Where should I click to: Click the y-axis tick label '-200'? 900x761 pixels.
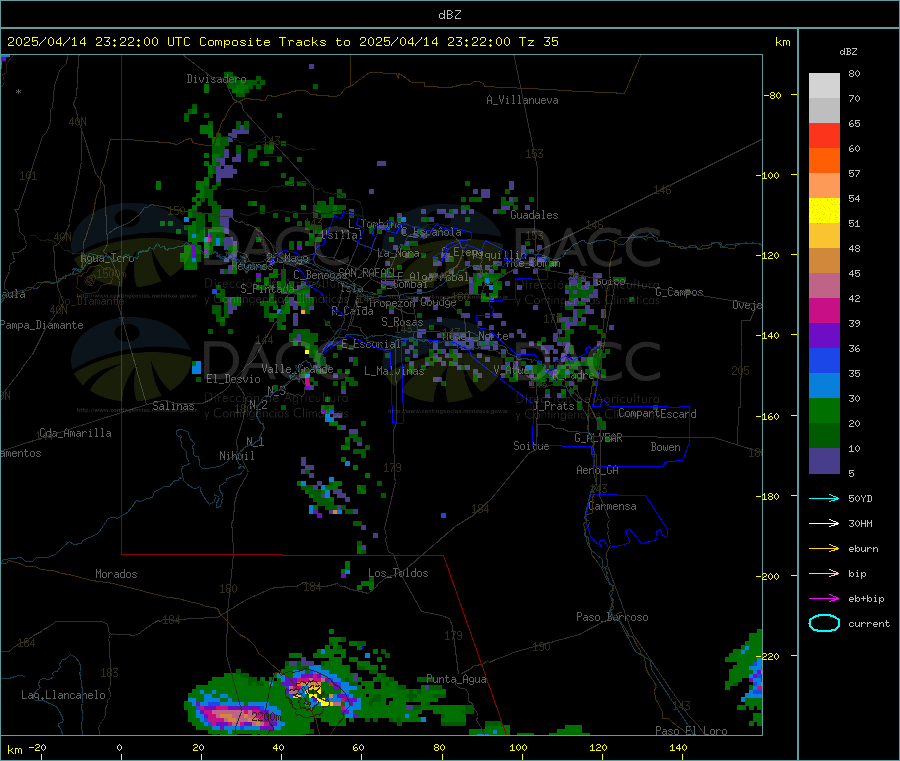point(767,576)
